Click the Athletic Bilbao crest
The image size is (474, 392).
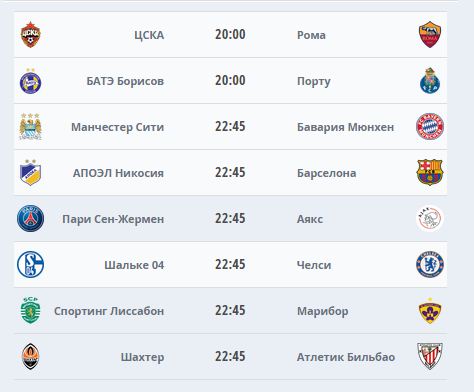(x=430, y=356)
